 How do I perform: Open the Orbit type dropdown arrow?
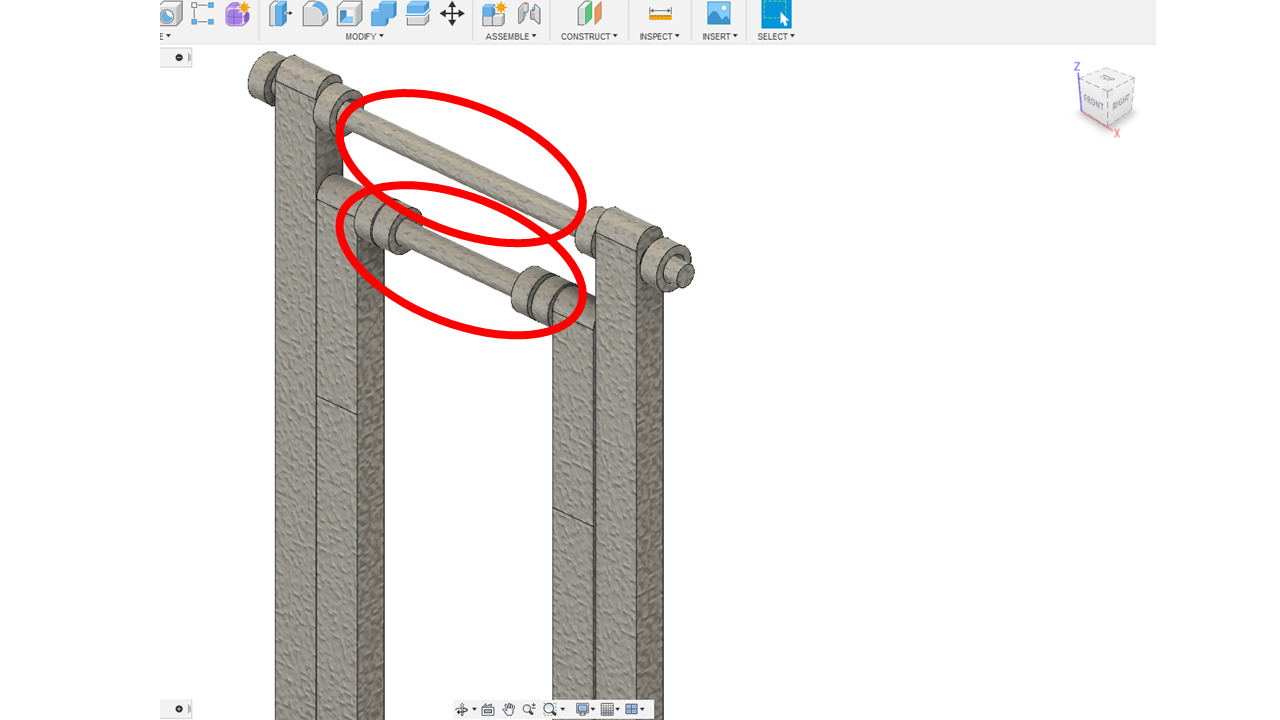474,710
